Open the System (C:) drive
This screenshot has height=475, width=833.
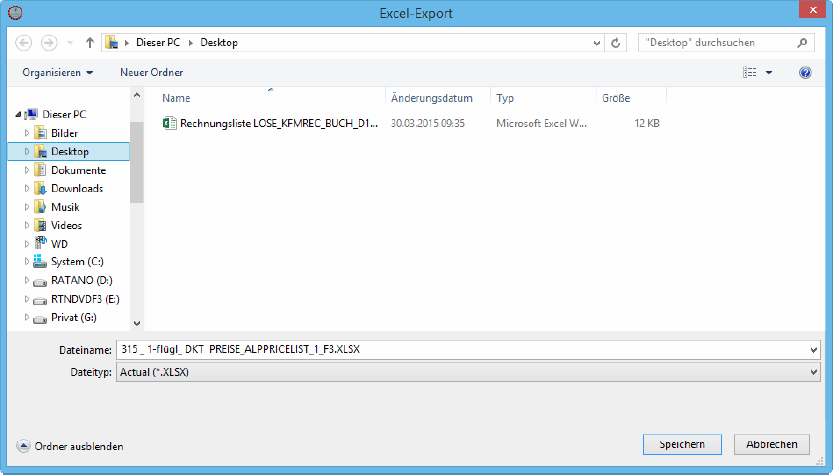click(77, 261)
